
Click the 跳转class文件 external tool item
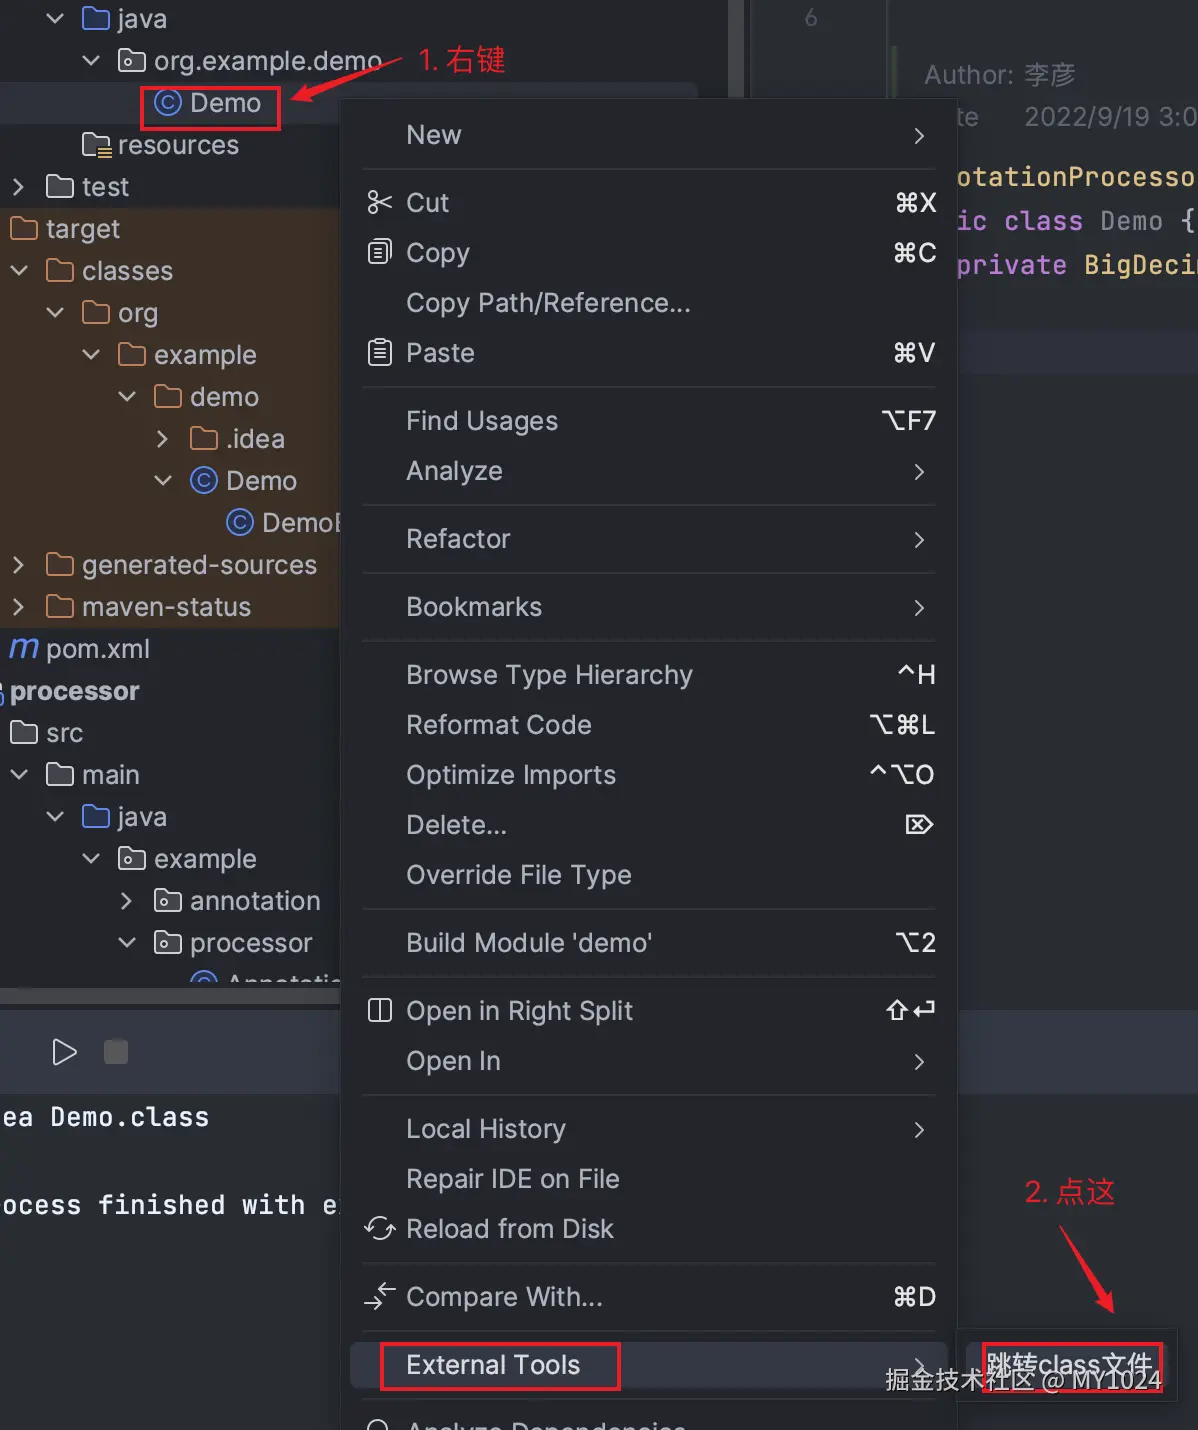[x=1070, y=1365]
